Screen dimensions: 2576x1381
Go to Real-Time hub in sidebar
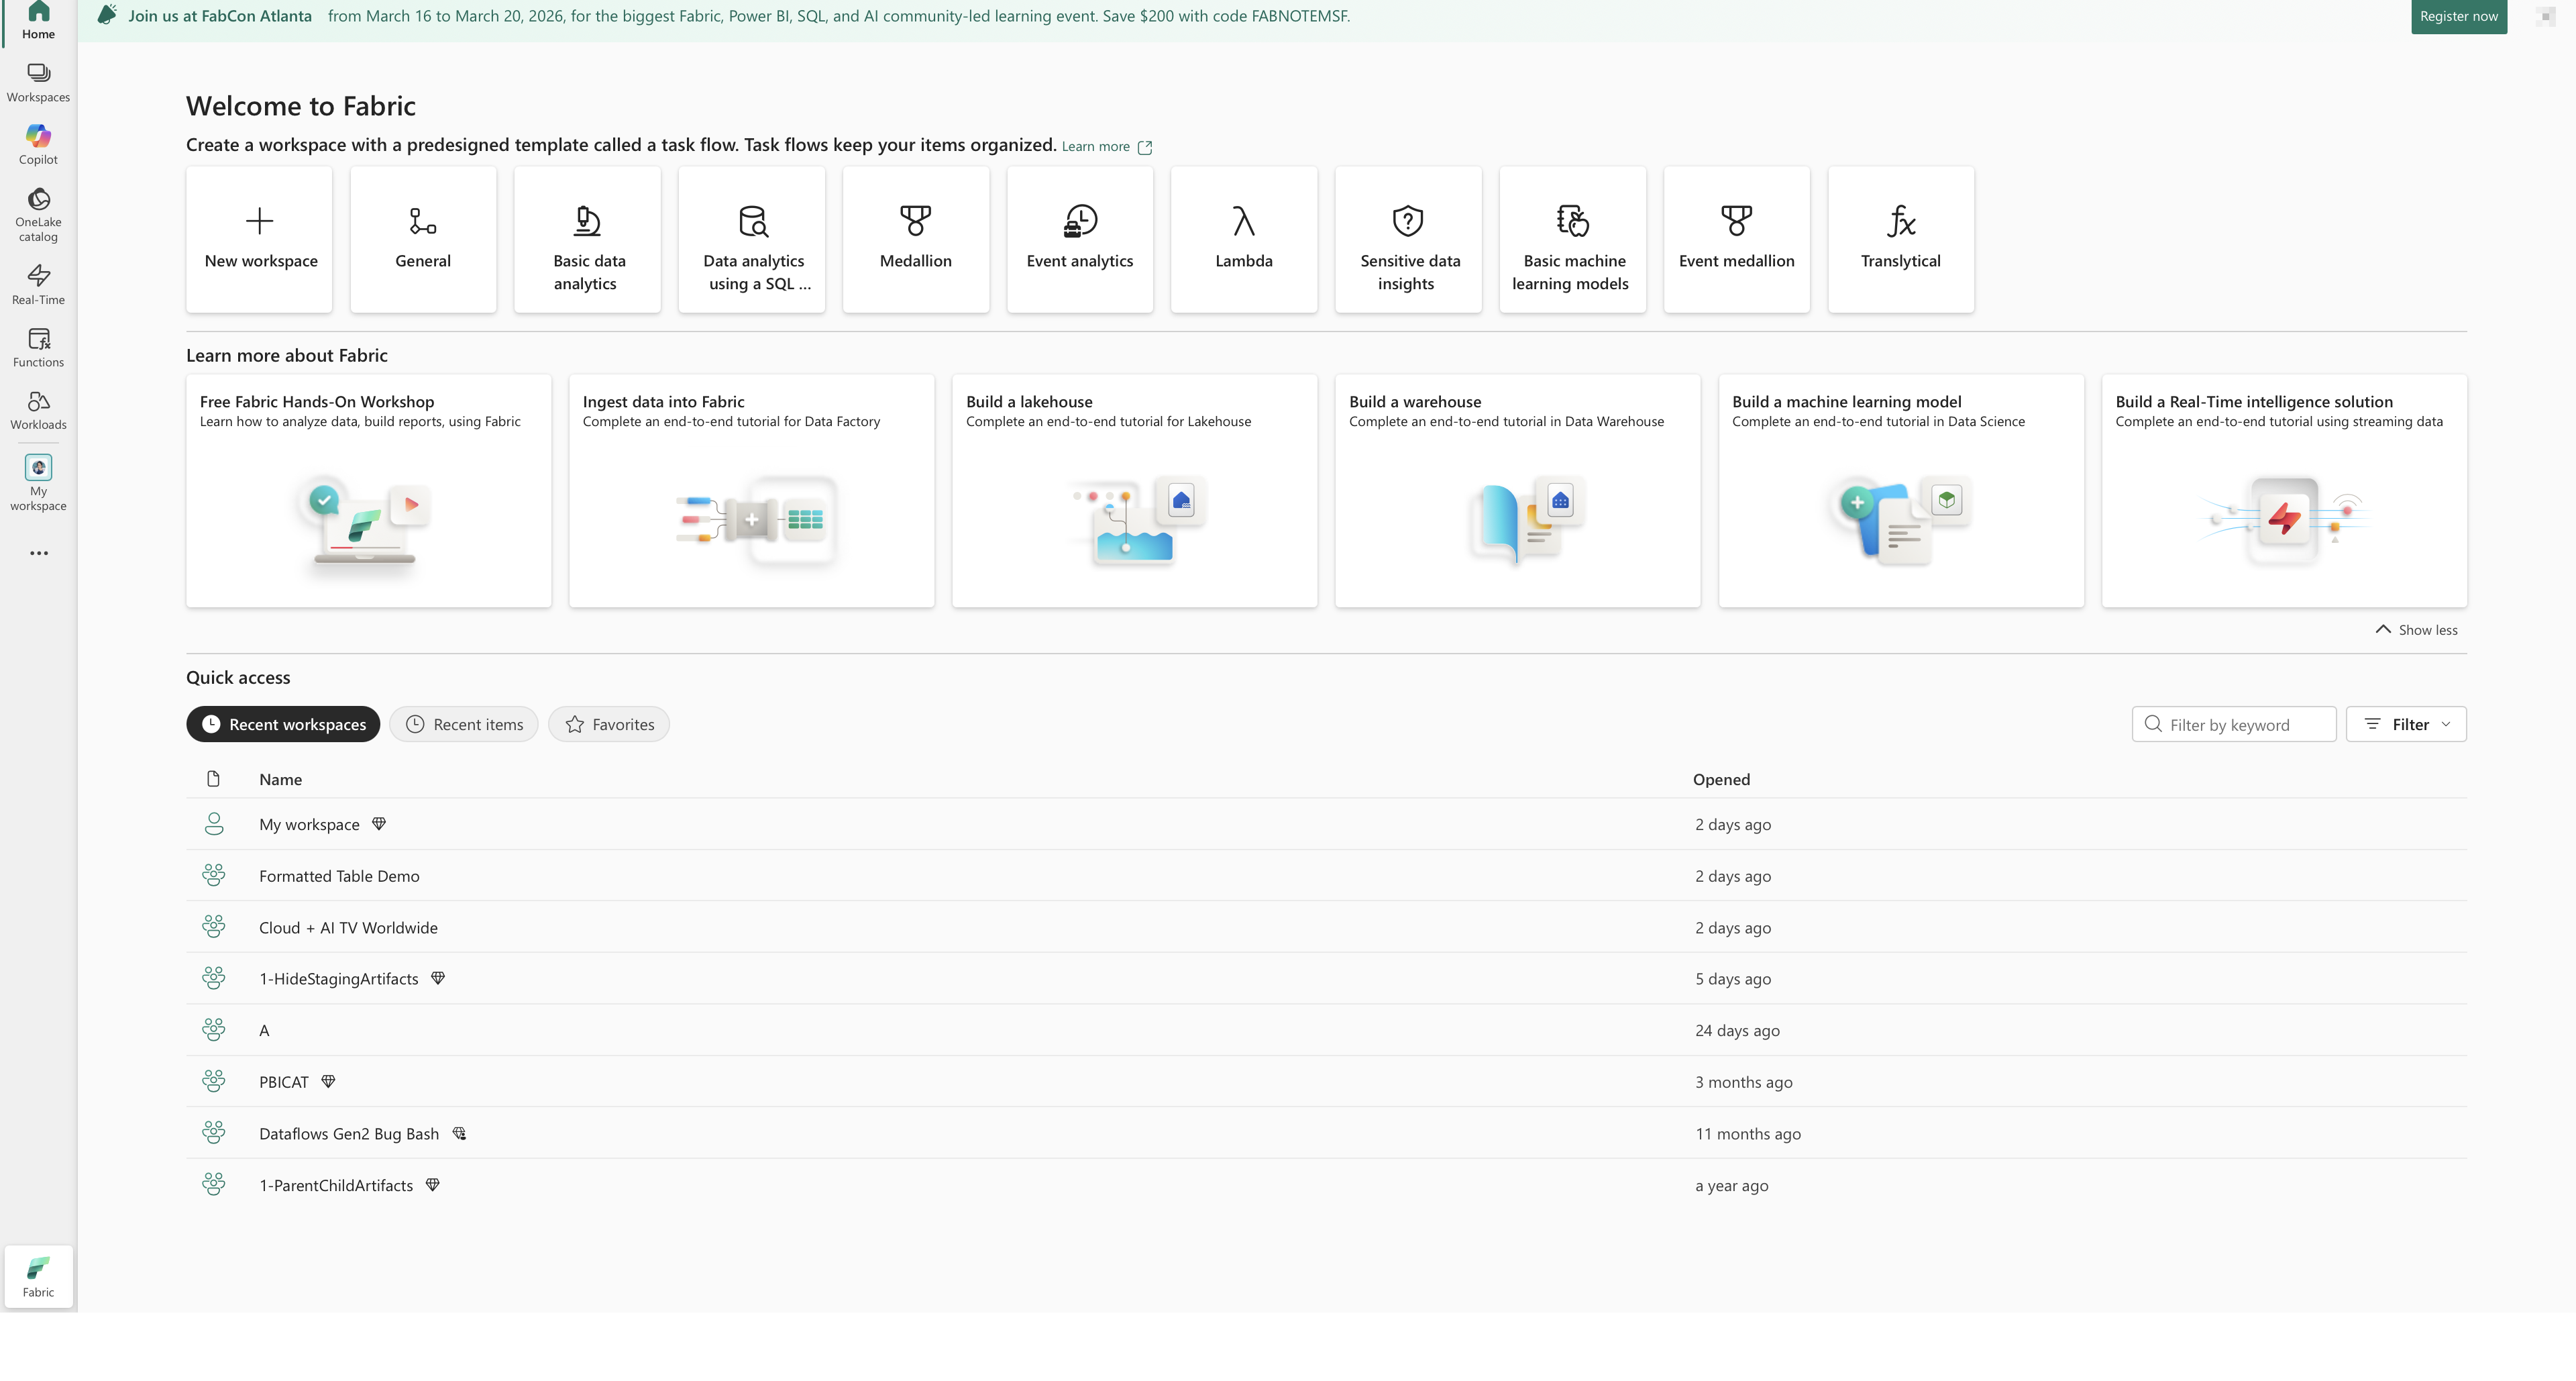tap(38, 284)
